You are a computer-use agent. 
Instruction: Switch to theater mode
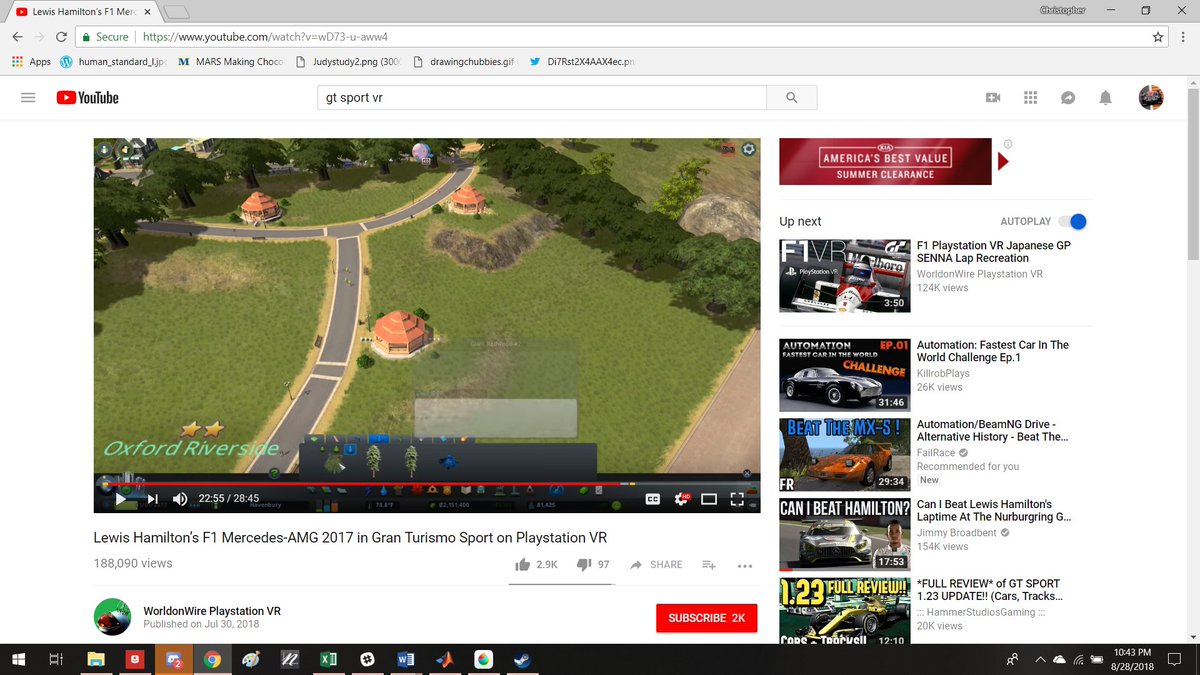click(x=709, y=498)
